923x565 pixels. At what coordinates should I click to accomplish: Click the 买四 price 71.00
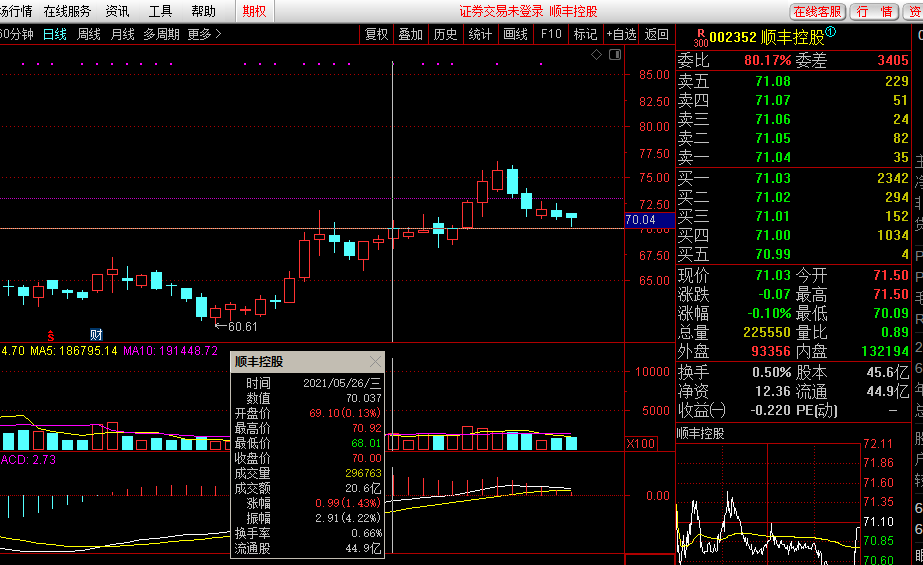773,235
